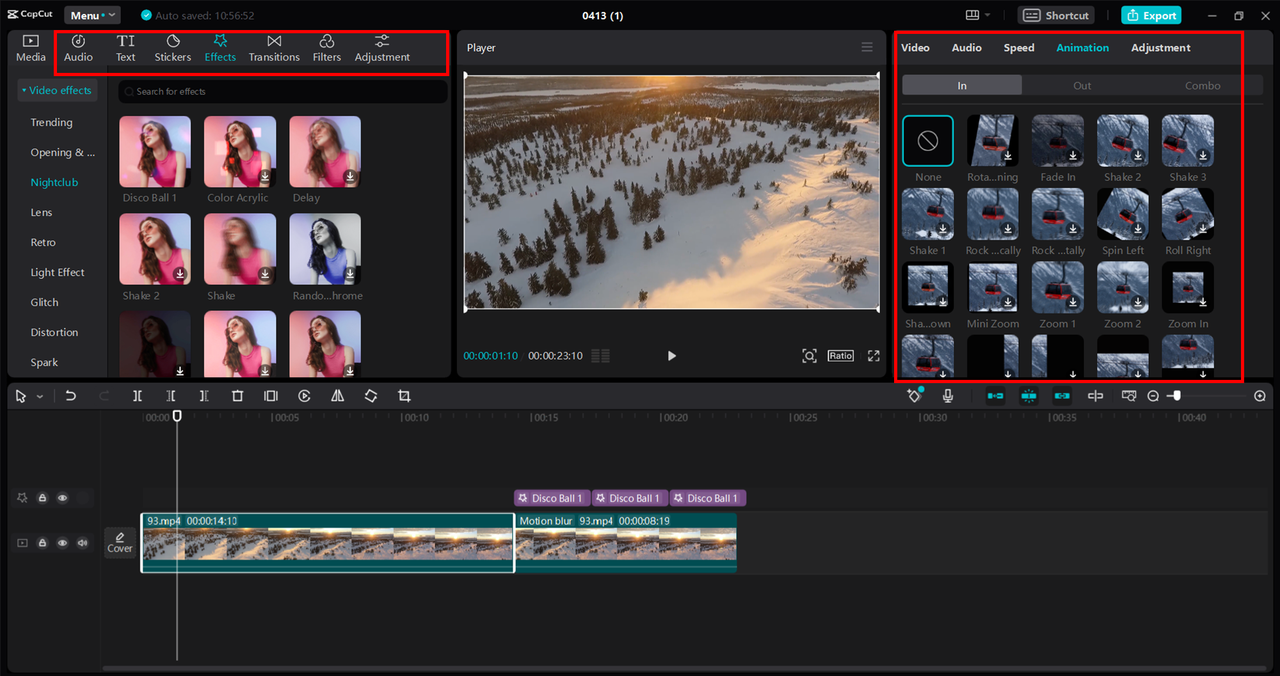The width and height of the screenshot is (1280, 676).
Task: Collapse the Video effects category expander
Action: coord(59,90)
